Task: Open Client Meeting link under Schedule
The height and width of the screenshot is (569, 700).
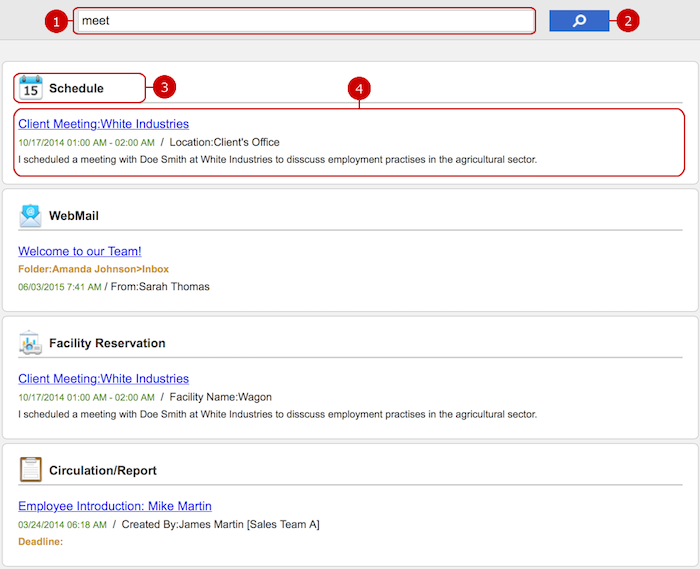Action: (x=104, y=124)
